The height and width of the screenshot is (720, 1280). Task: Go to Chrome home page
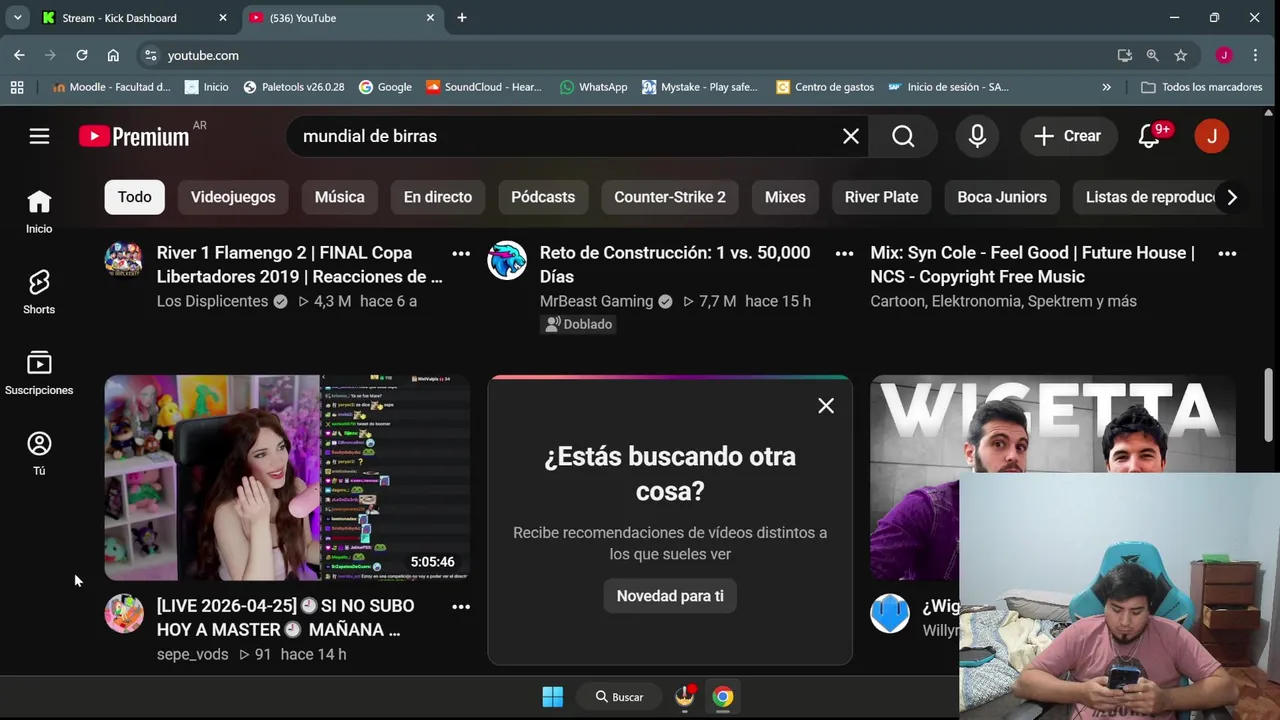pyautogui.click(x=113, y=55)
